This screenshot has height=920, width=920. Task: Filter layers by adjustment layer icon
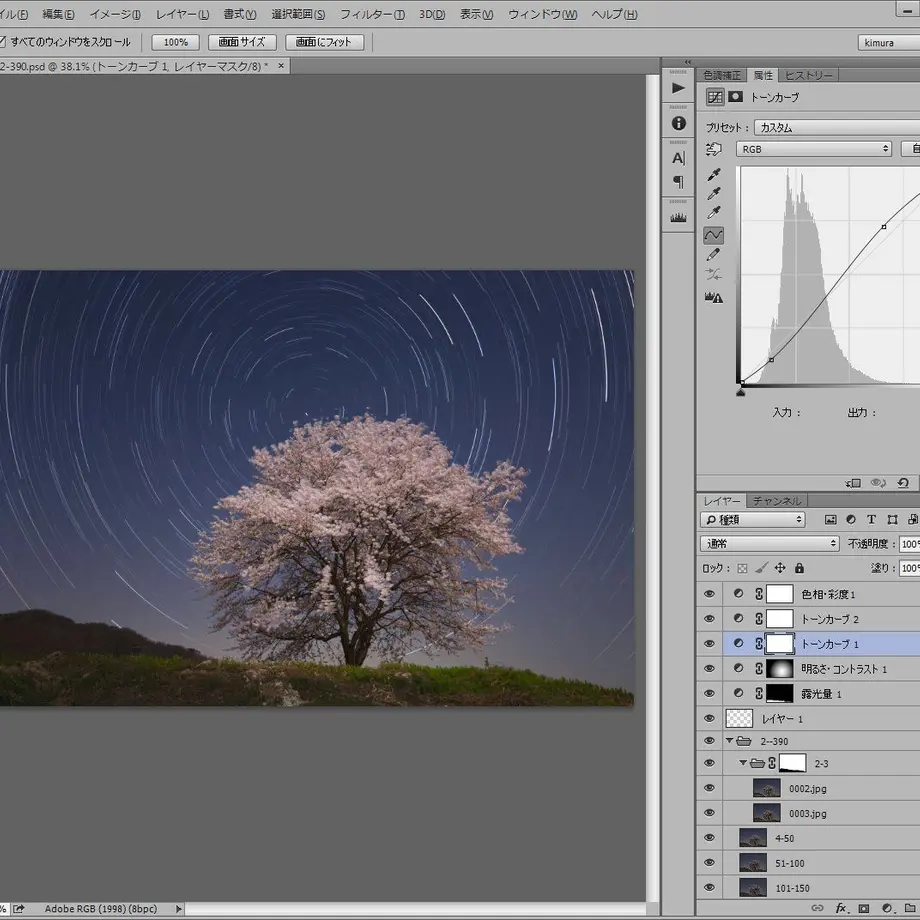tap(851, 519)
